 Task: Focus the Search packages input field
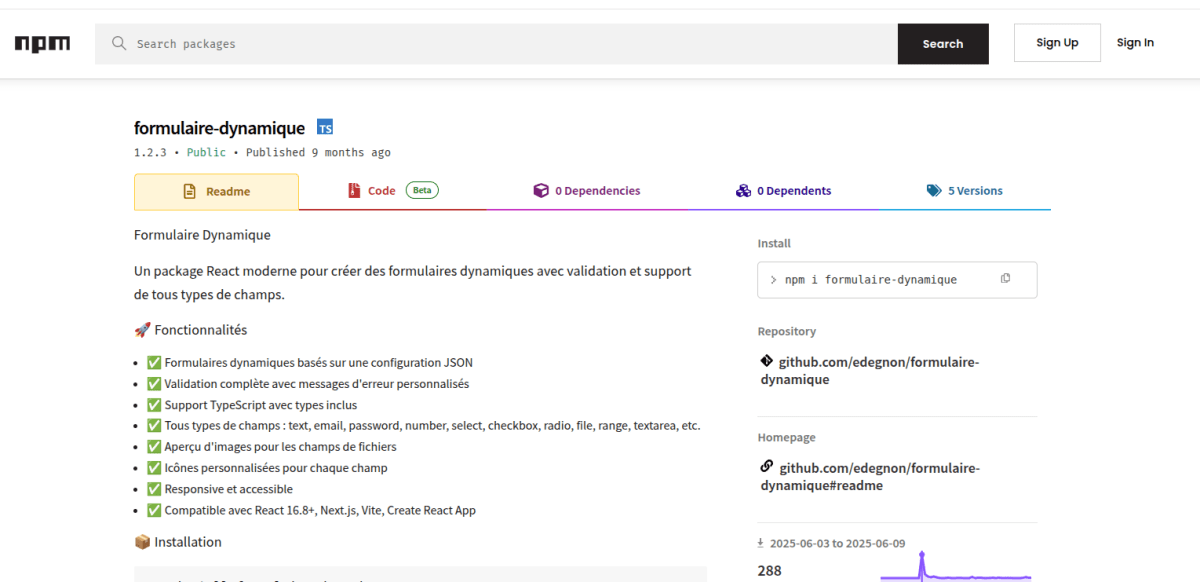[496, 44]
